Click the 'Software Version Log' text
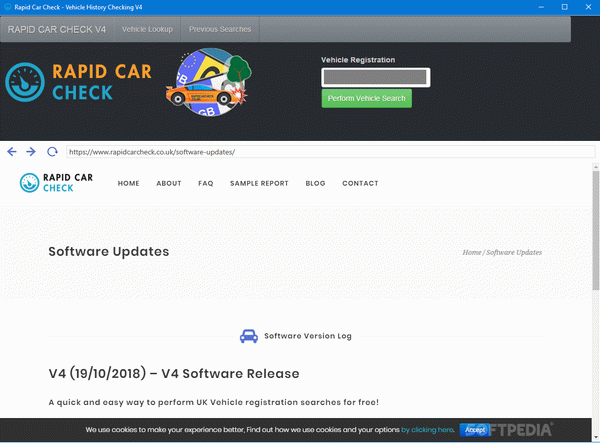Screen dimensions: 600x443 coord(308,336)
